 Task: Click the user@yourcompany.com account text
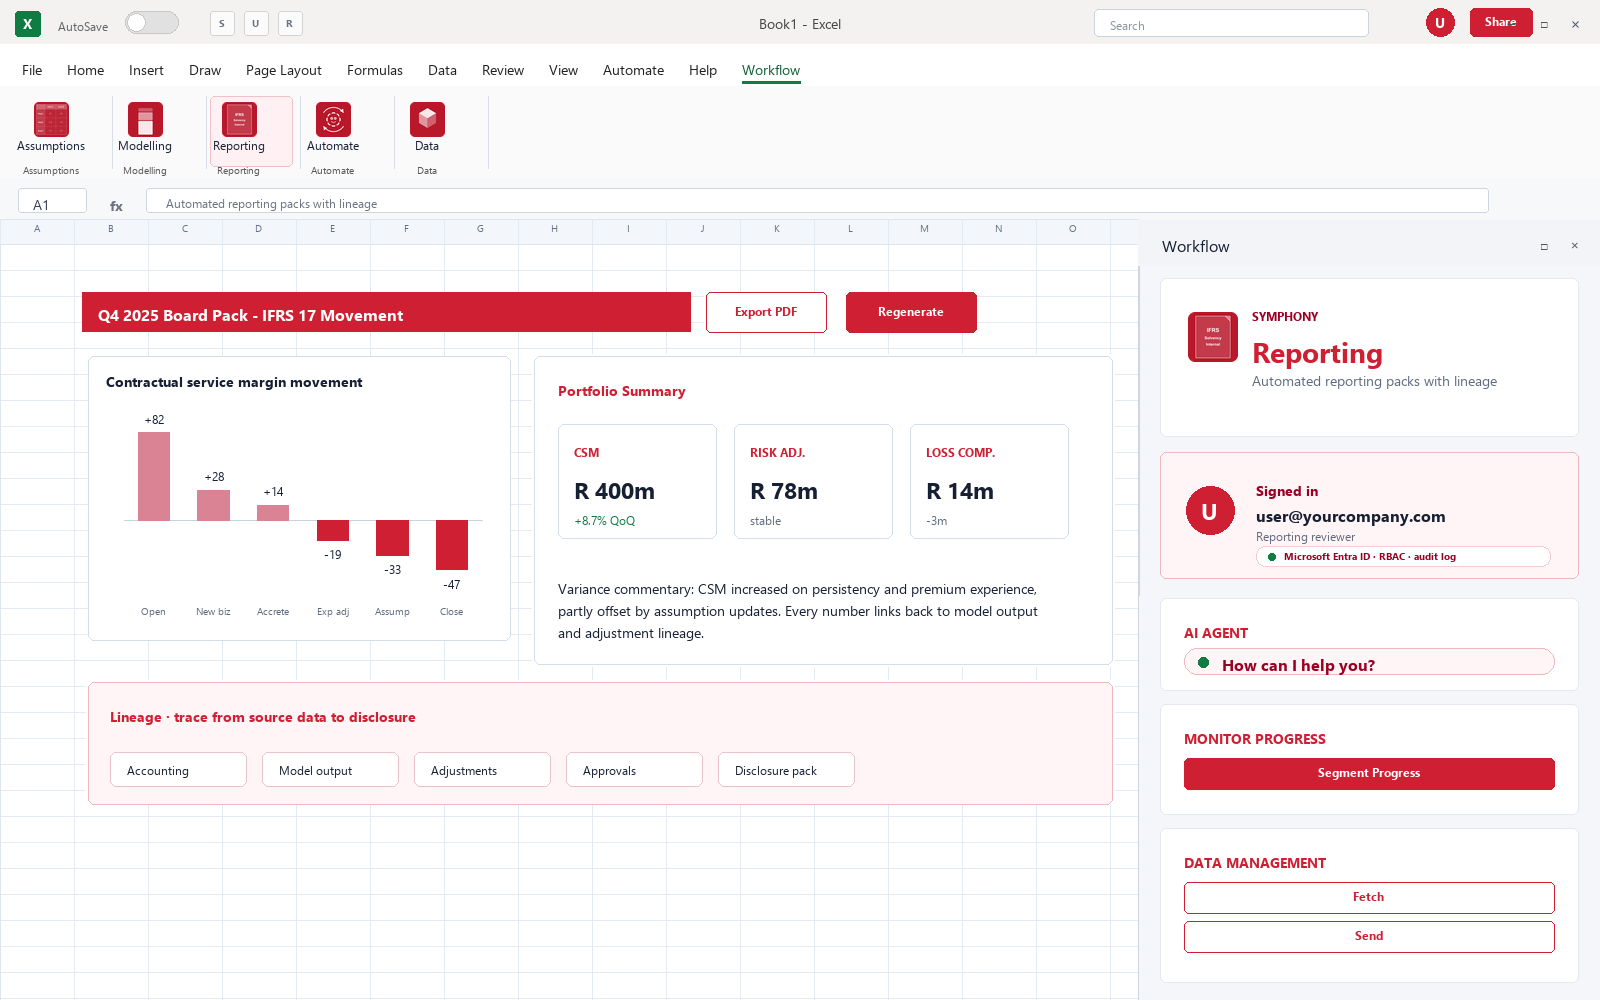coord(1350,516)
